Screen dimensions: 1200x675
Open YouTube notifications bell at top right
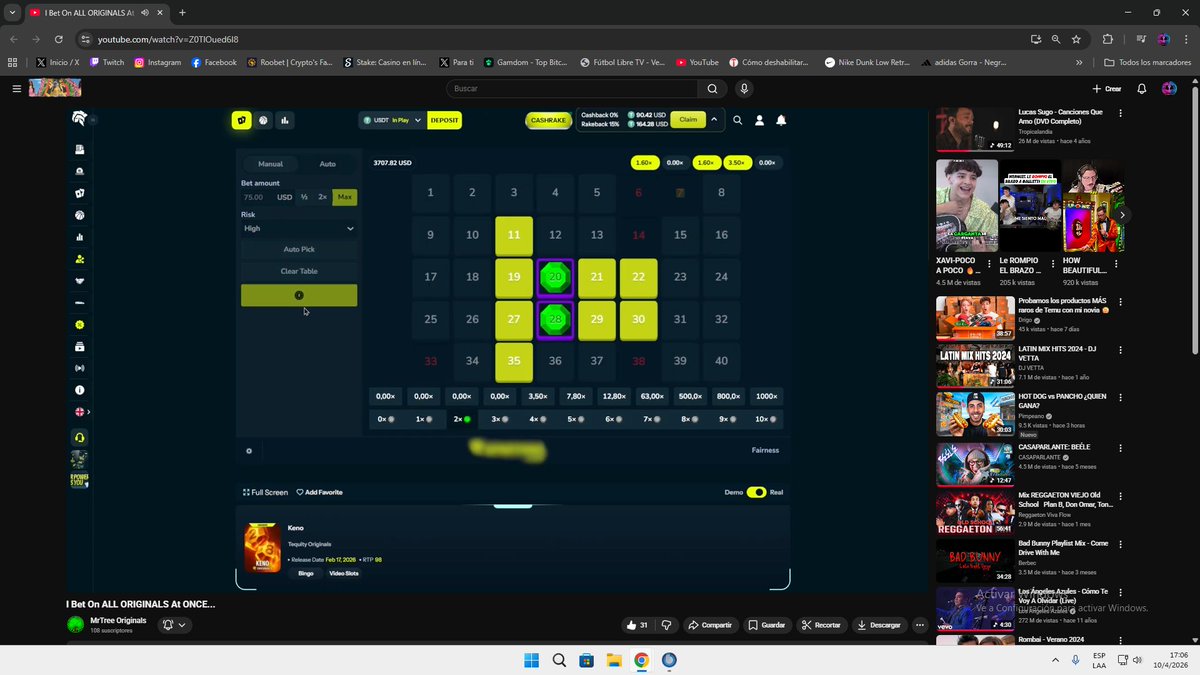click(1142, 89)
